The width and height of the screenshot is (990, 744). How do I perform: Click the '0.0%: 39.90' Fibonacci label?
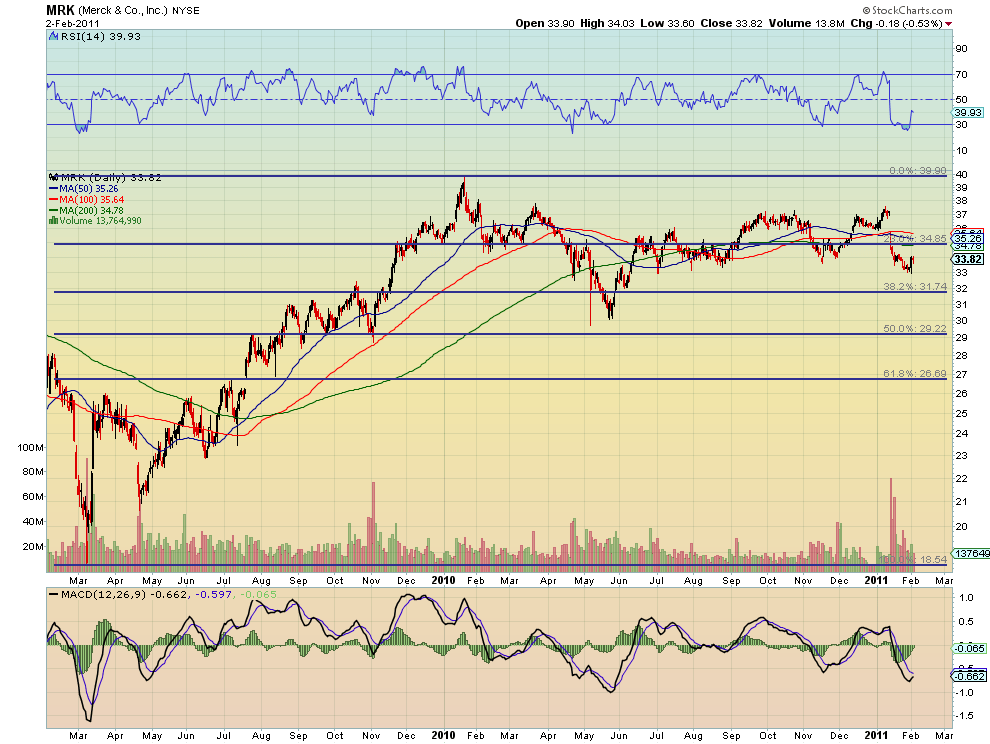click(x=917, y=171)
